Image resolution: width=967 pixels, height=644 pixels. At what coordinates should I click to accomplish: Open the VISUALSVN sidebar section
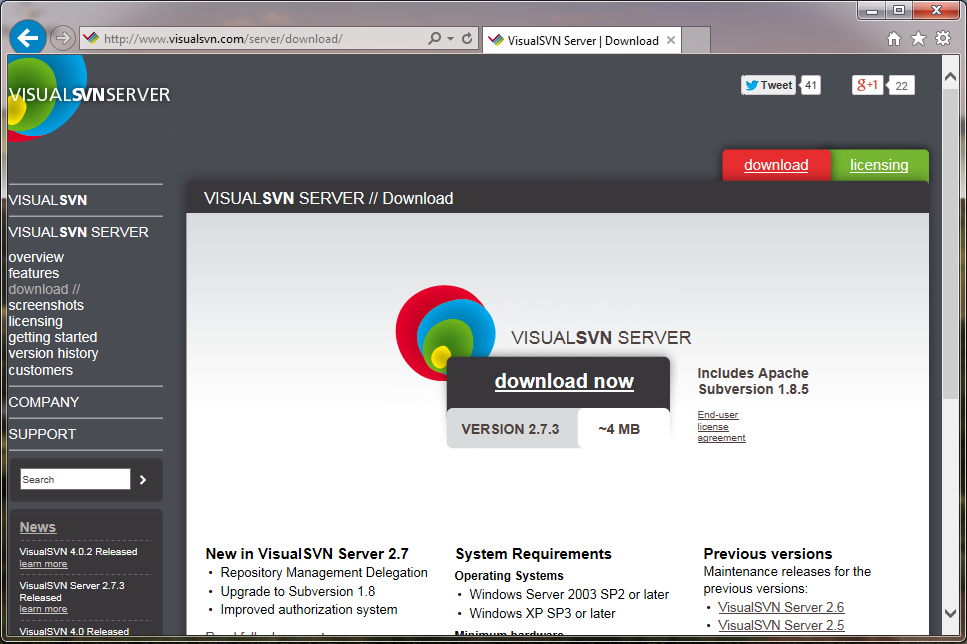(48, 200)
